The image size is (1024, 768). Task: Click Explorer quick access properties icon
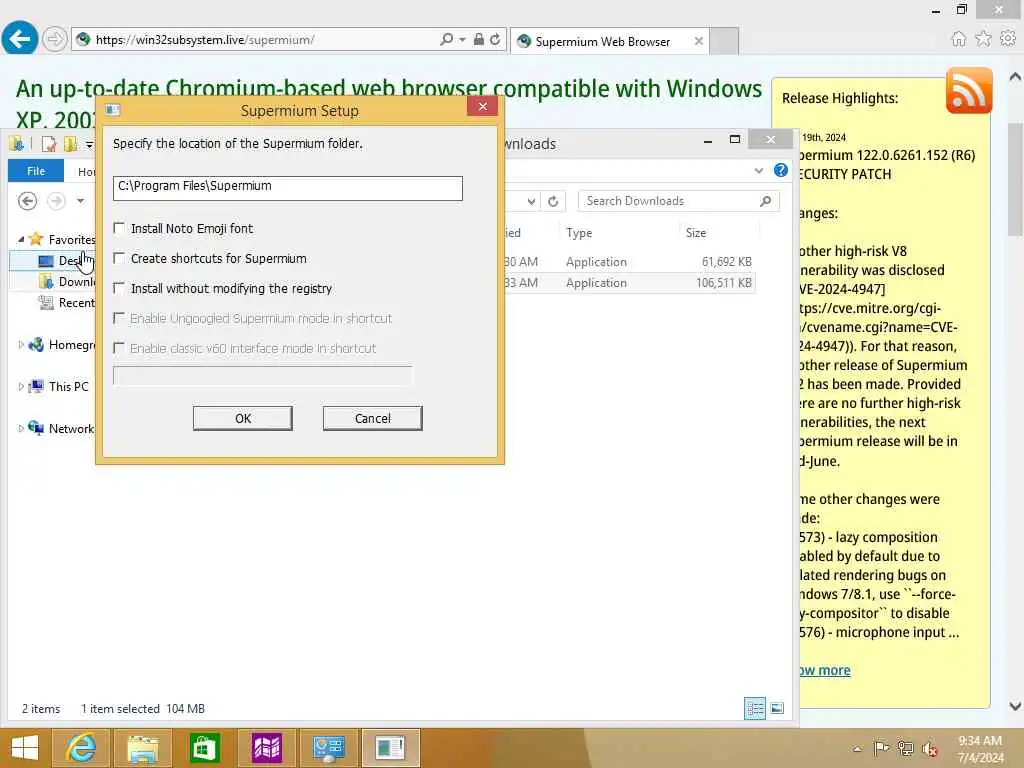49,143
